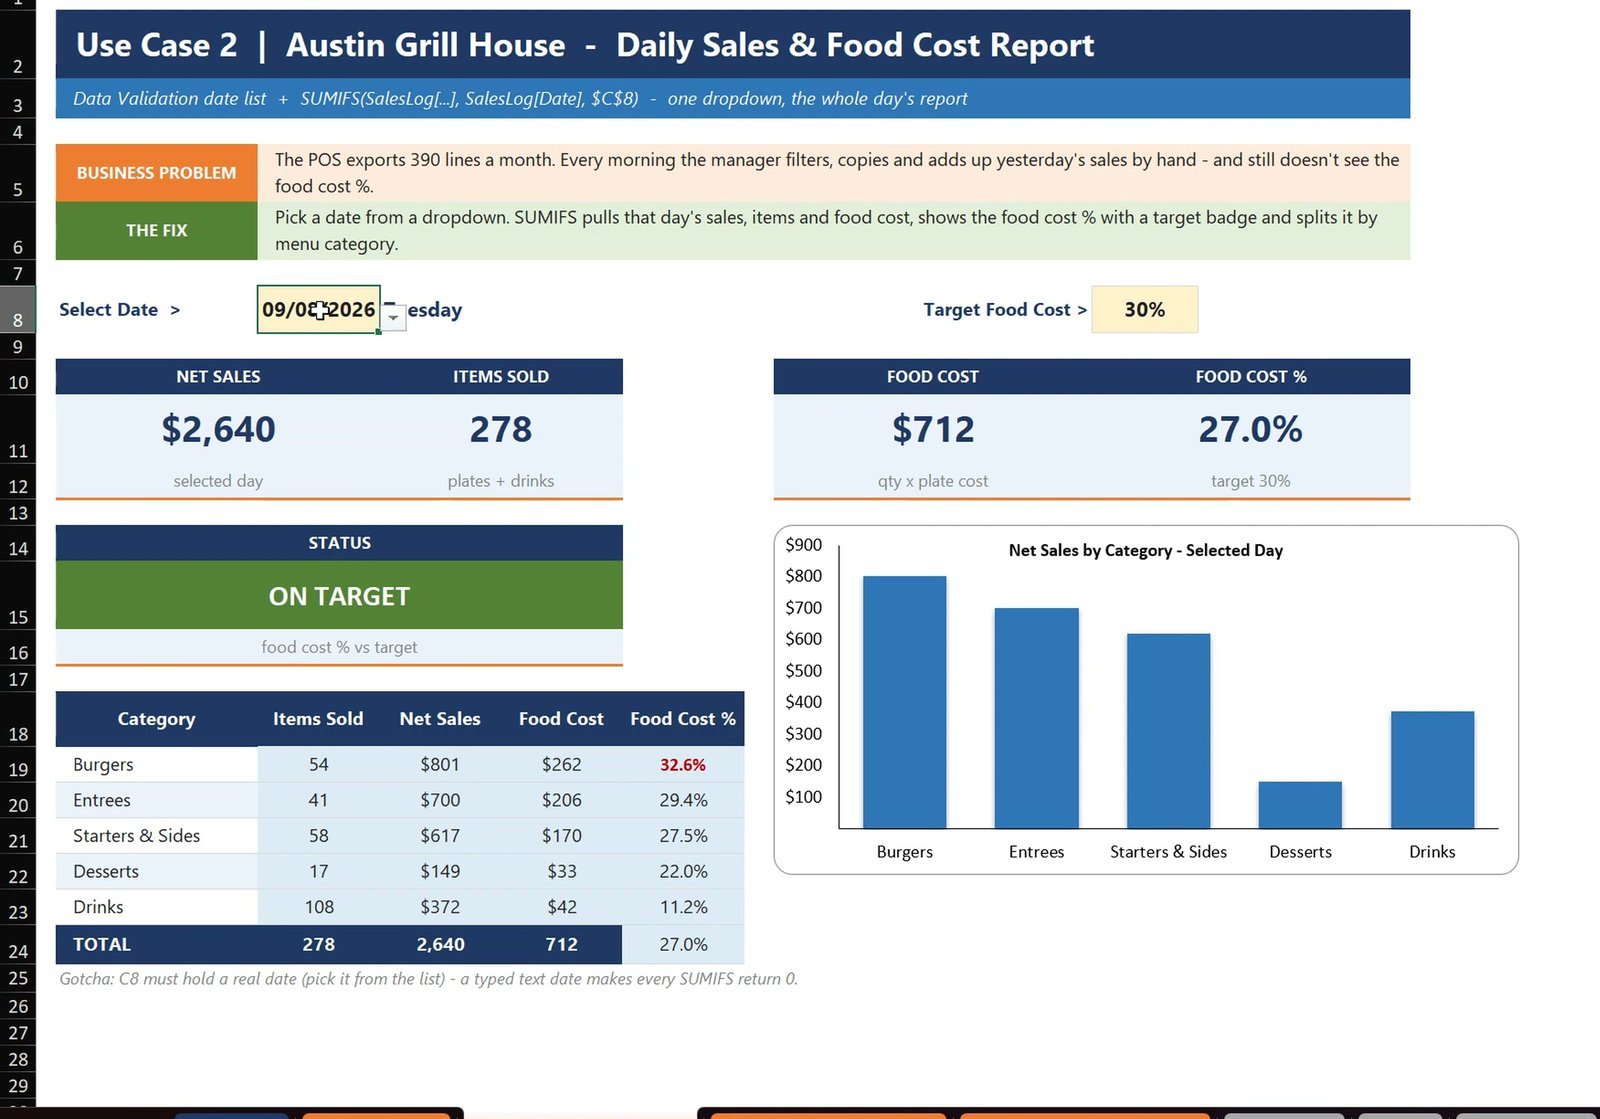The image size is (1600, 1119).
Task: Click the NET SALES header cell
Action: [218, 377]
